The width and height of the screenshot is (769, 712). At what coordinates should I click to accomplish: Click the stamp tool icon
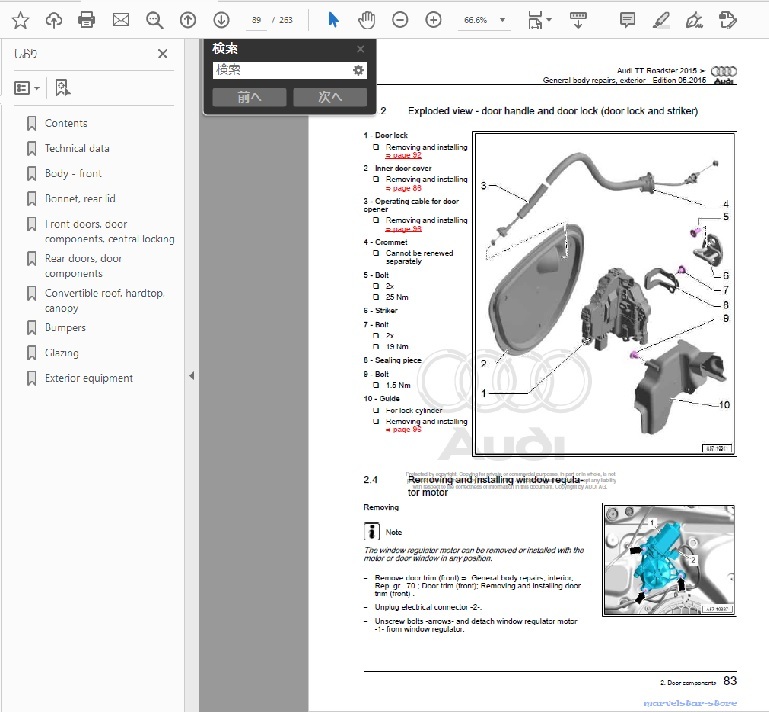pyautogui.click(x=727, y=20)
